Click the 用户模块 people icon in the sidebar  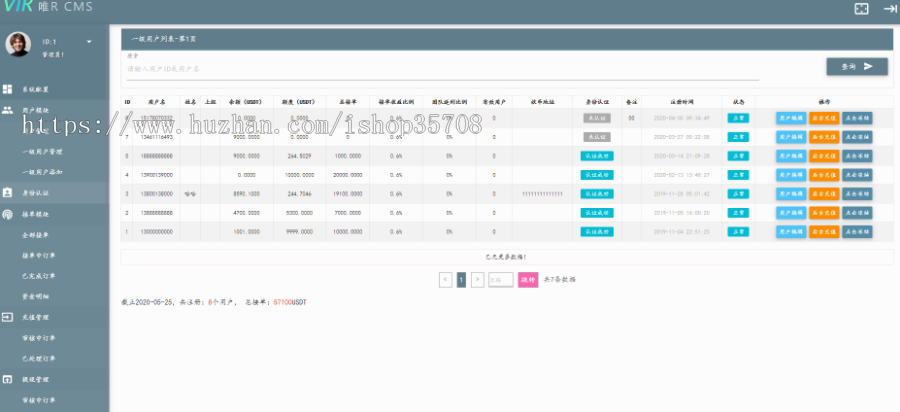tap(8, 110)
